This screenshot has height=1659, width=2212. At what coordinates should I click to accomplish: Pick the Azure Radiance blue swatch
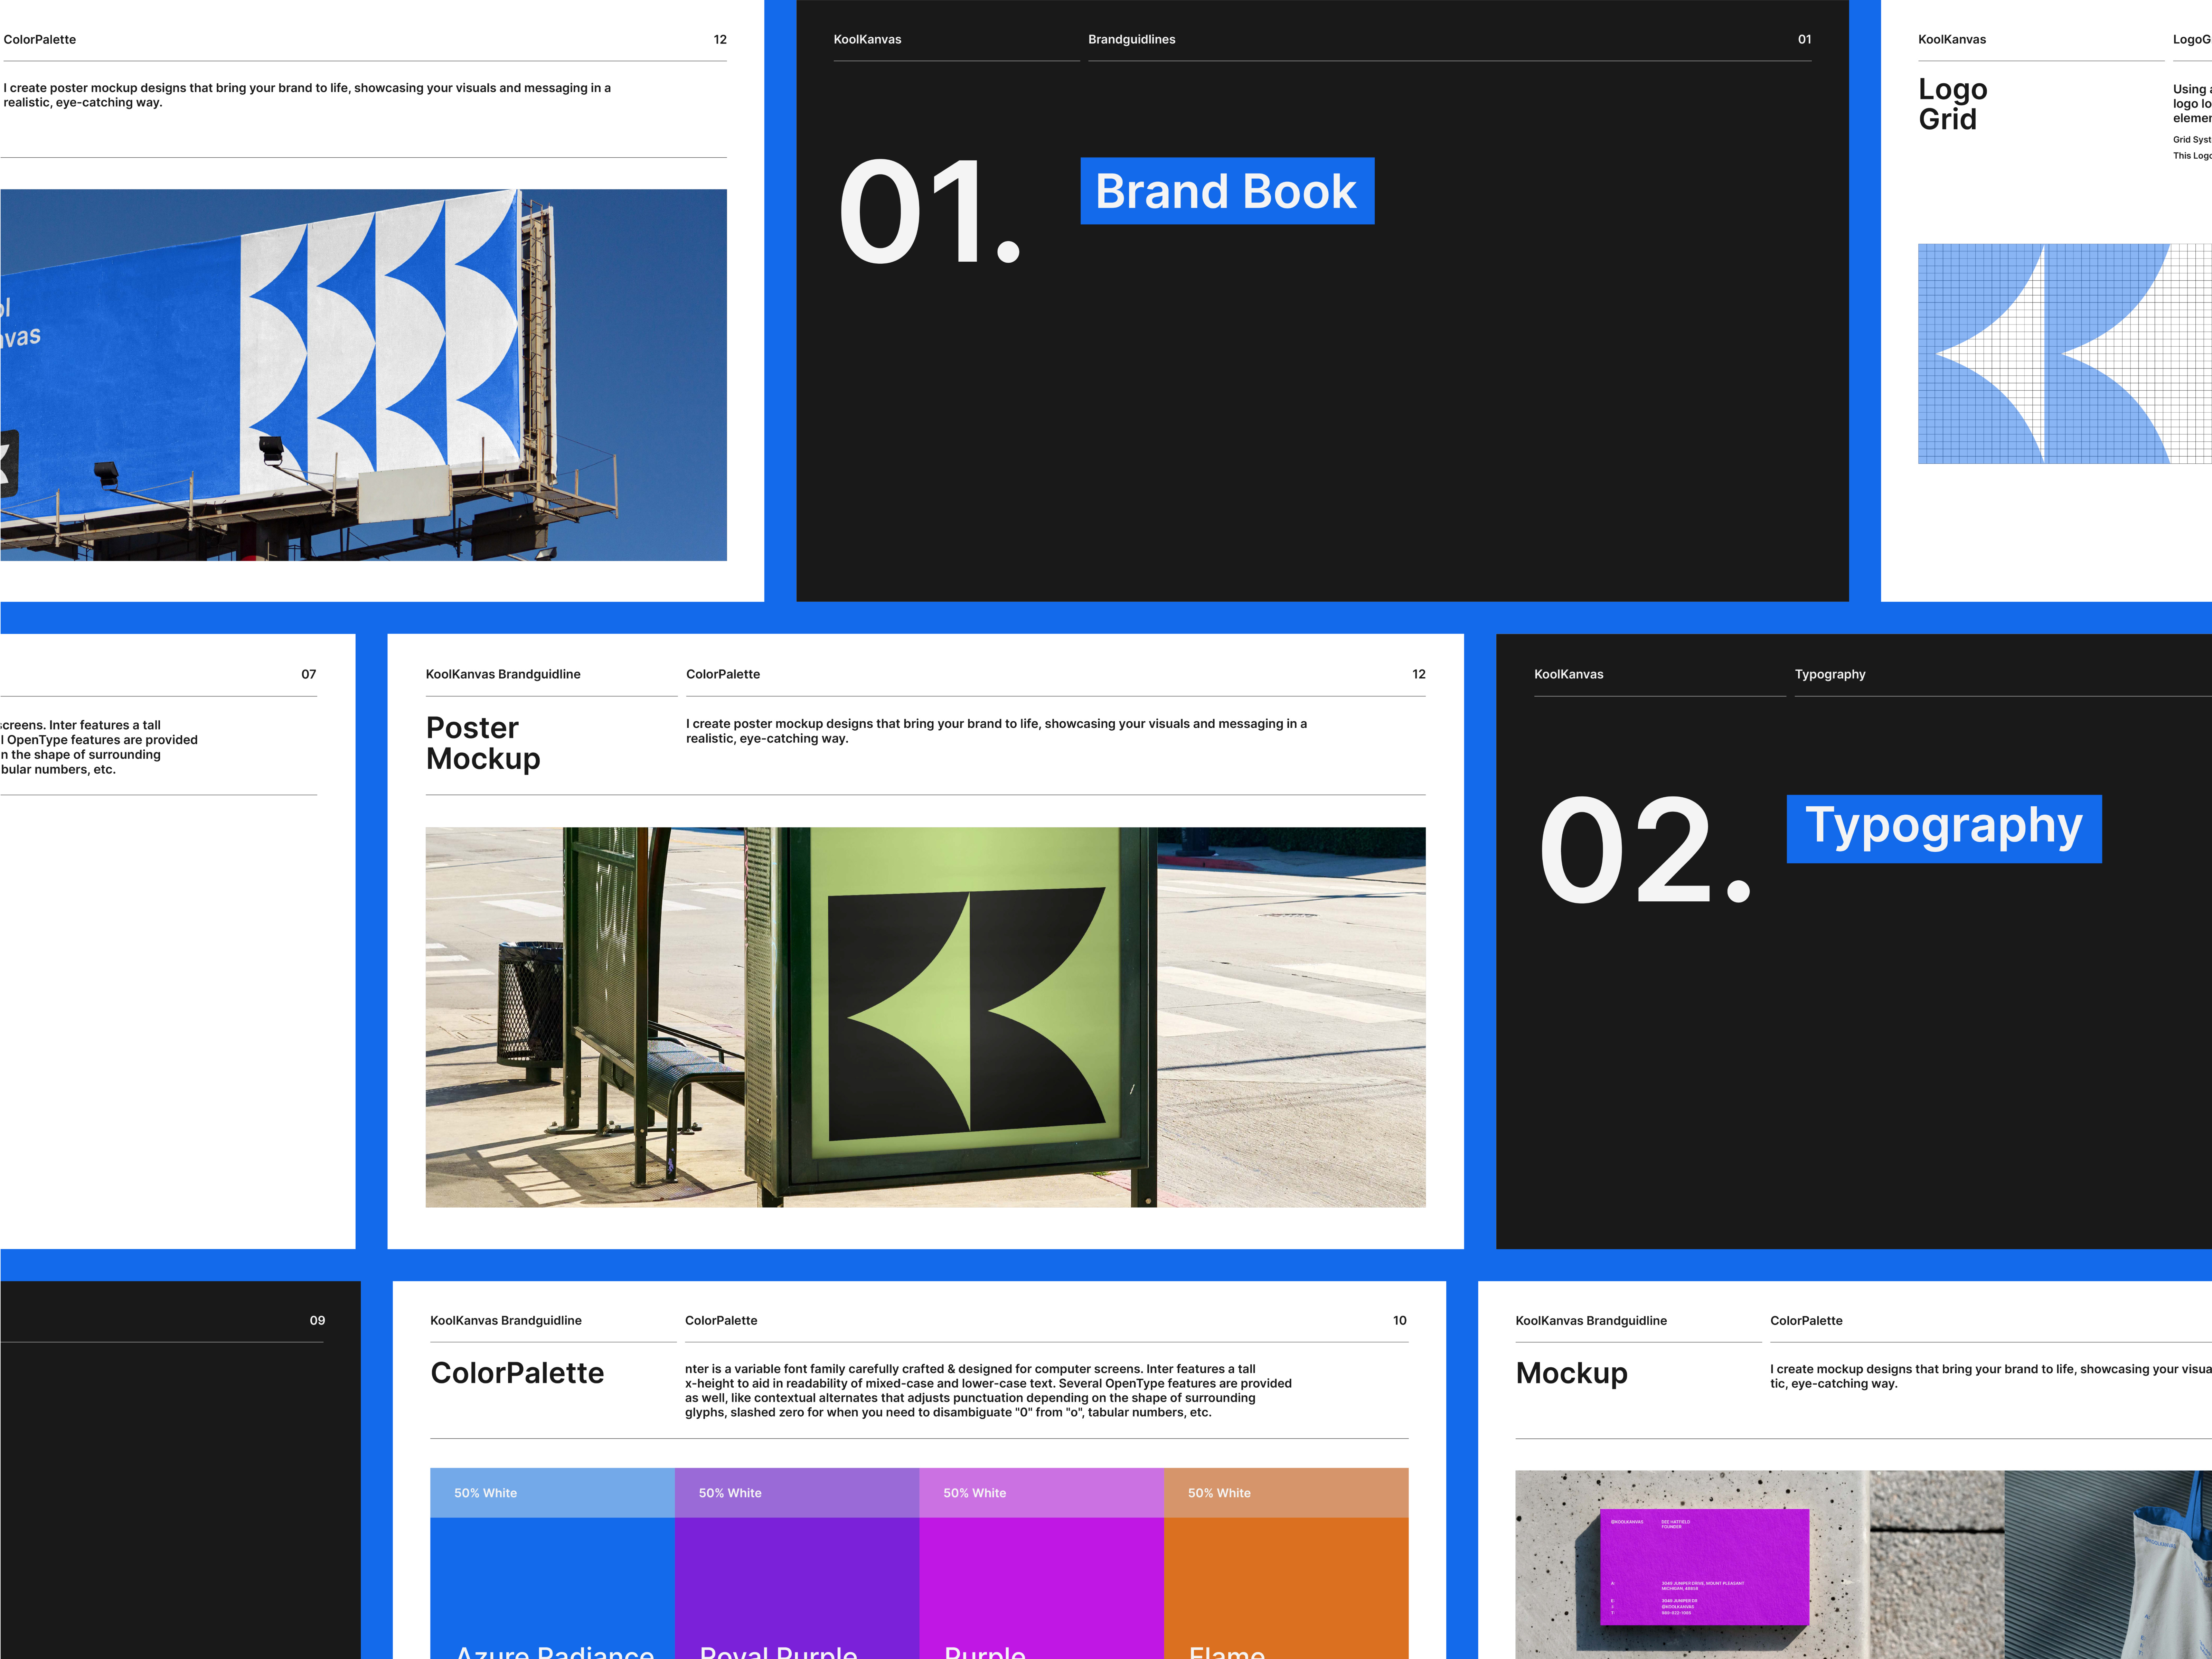(552, 1588)
